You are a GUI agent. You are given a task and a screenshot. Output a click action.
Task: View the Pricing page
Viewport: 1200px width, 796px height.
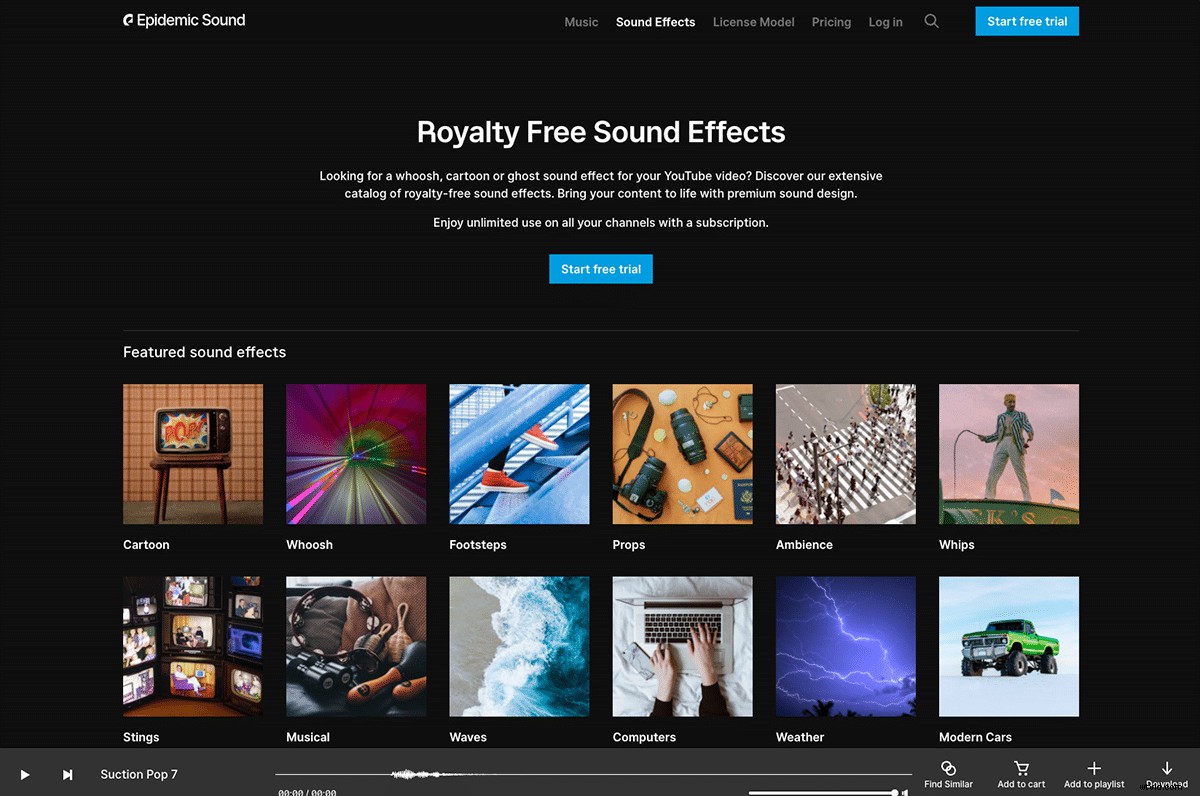(831, 21)
